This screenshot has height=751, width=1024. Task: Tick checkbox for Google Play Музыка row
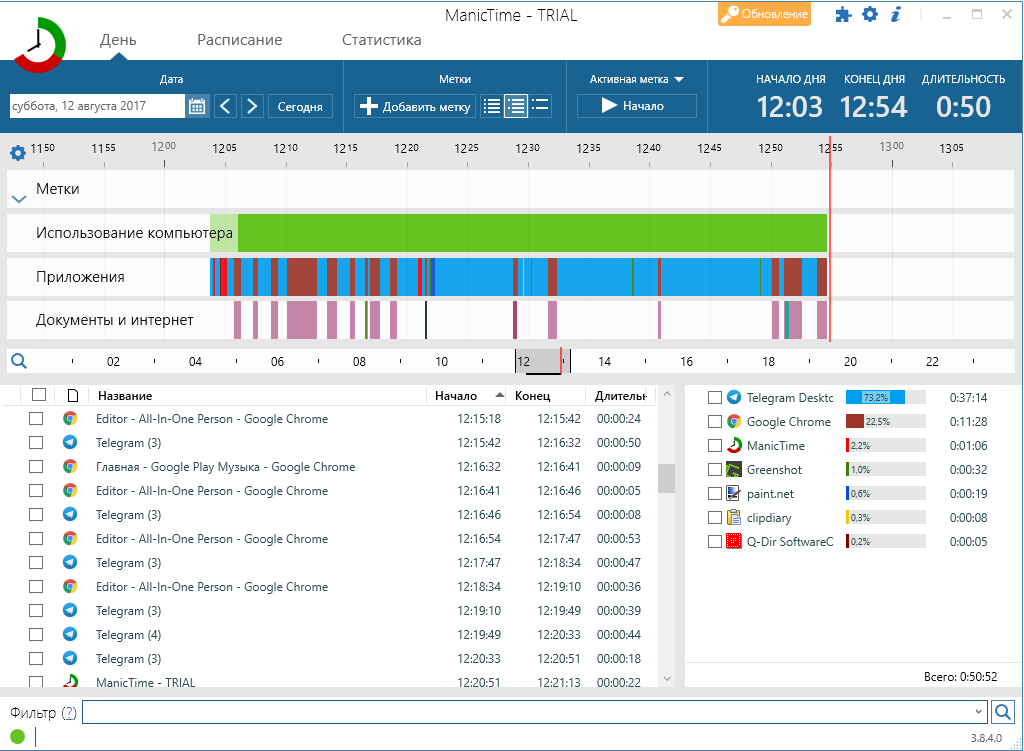pos(36,466)
